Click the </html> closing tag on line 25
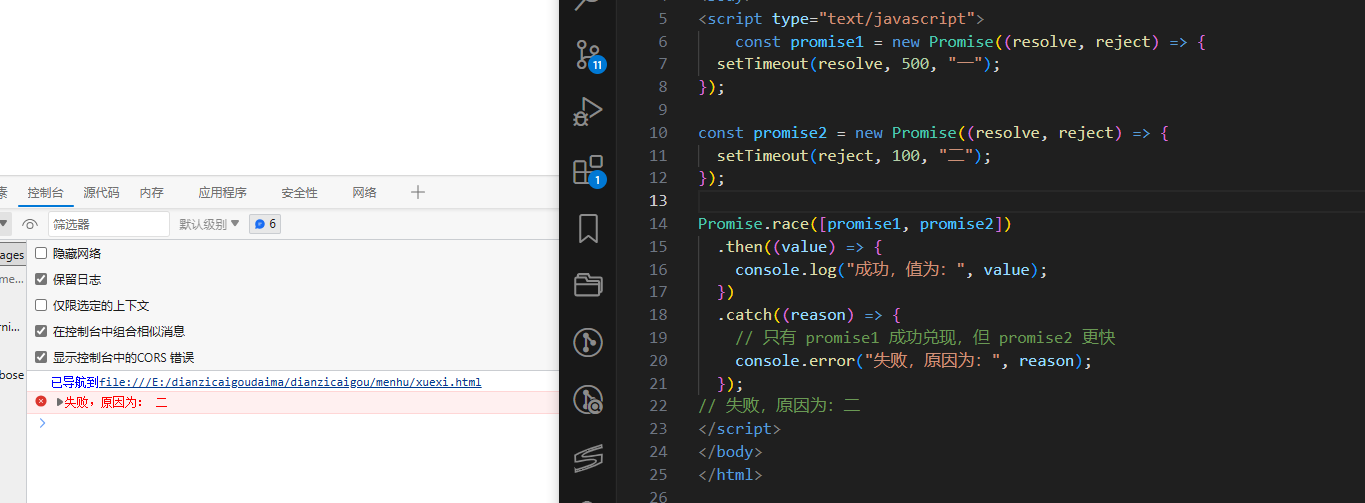 [x=730, y=475]
